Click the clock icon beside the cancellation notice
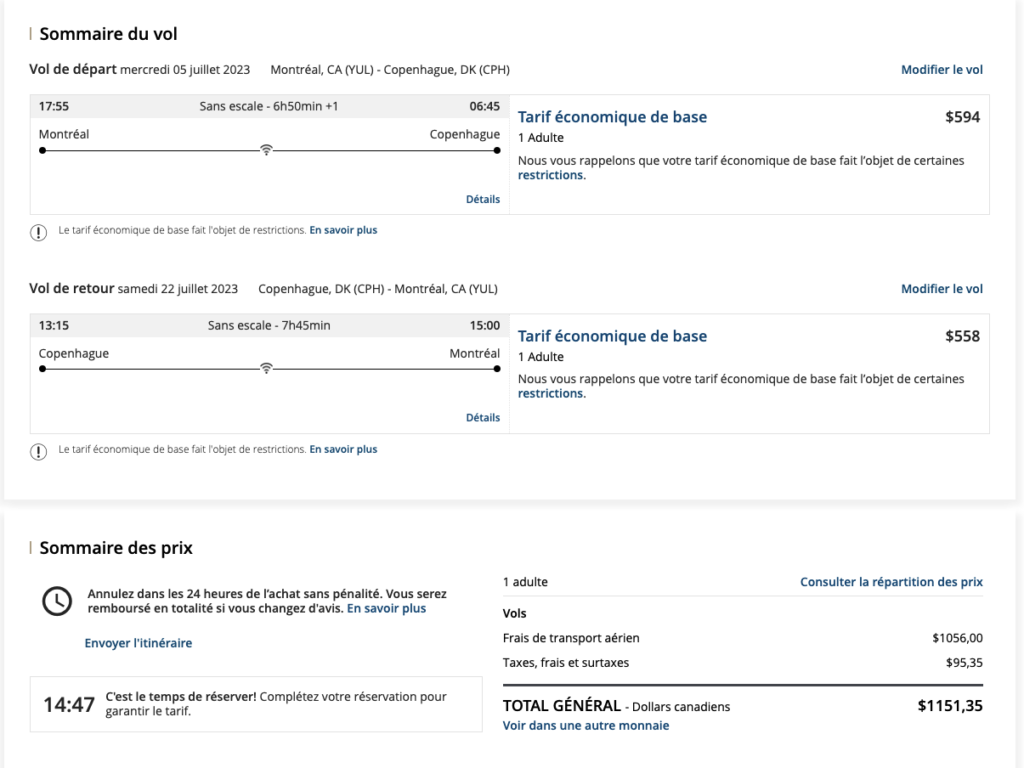This screenshot has width=1024, height=768. point(57,600)
